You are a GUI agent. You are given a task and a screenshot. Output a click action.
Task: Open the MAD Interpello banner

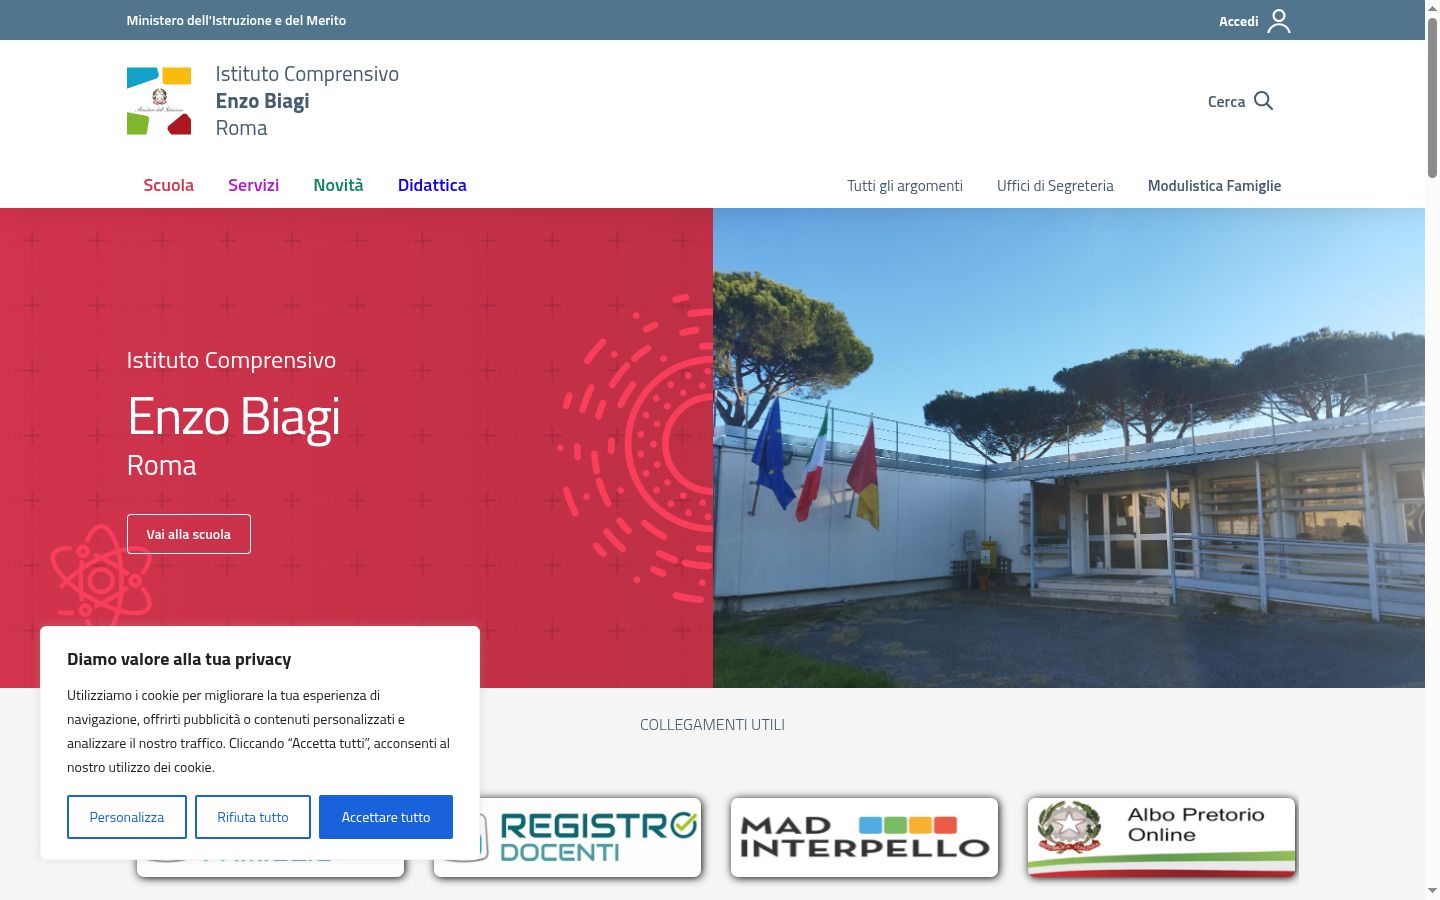coord(865,837)
